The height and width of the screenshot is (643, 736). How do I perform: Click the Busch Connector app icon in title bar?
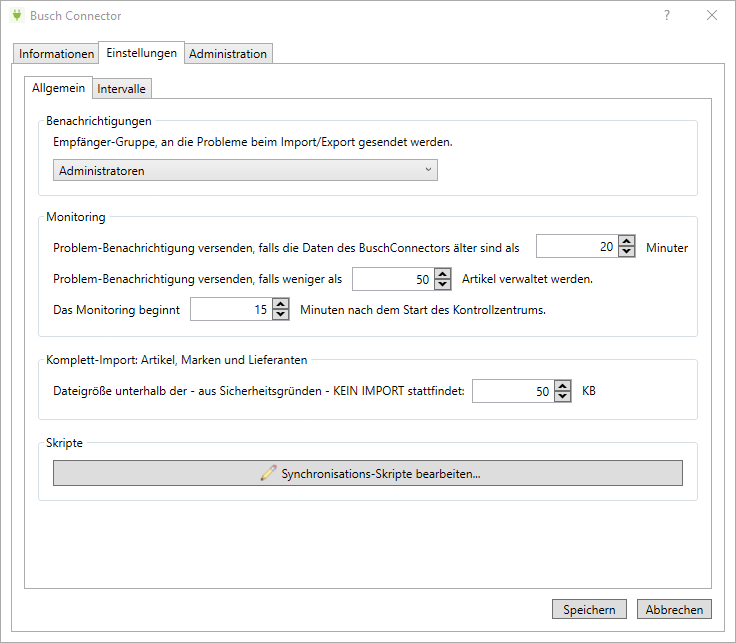click(15, 16)
